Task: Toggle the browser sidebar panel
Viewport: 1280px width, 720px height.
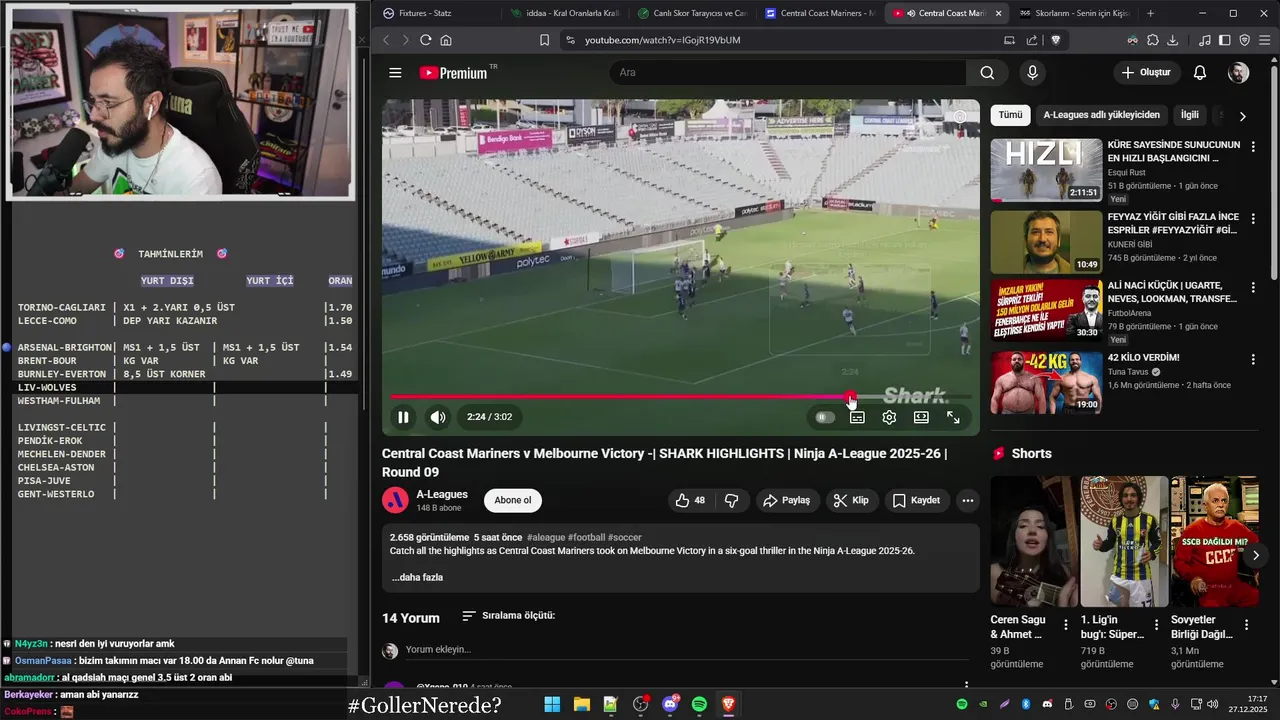Action: click(1226, 40)
